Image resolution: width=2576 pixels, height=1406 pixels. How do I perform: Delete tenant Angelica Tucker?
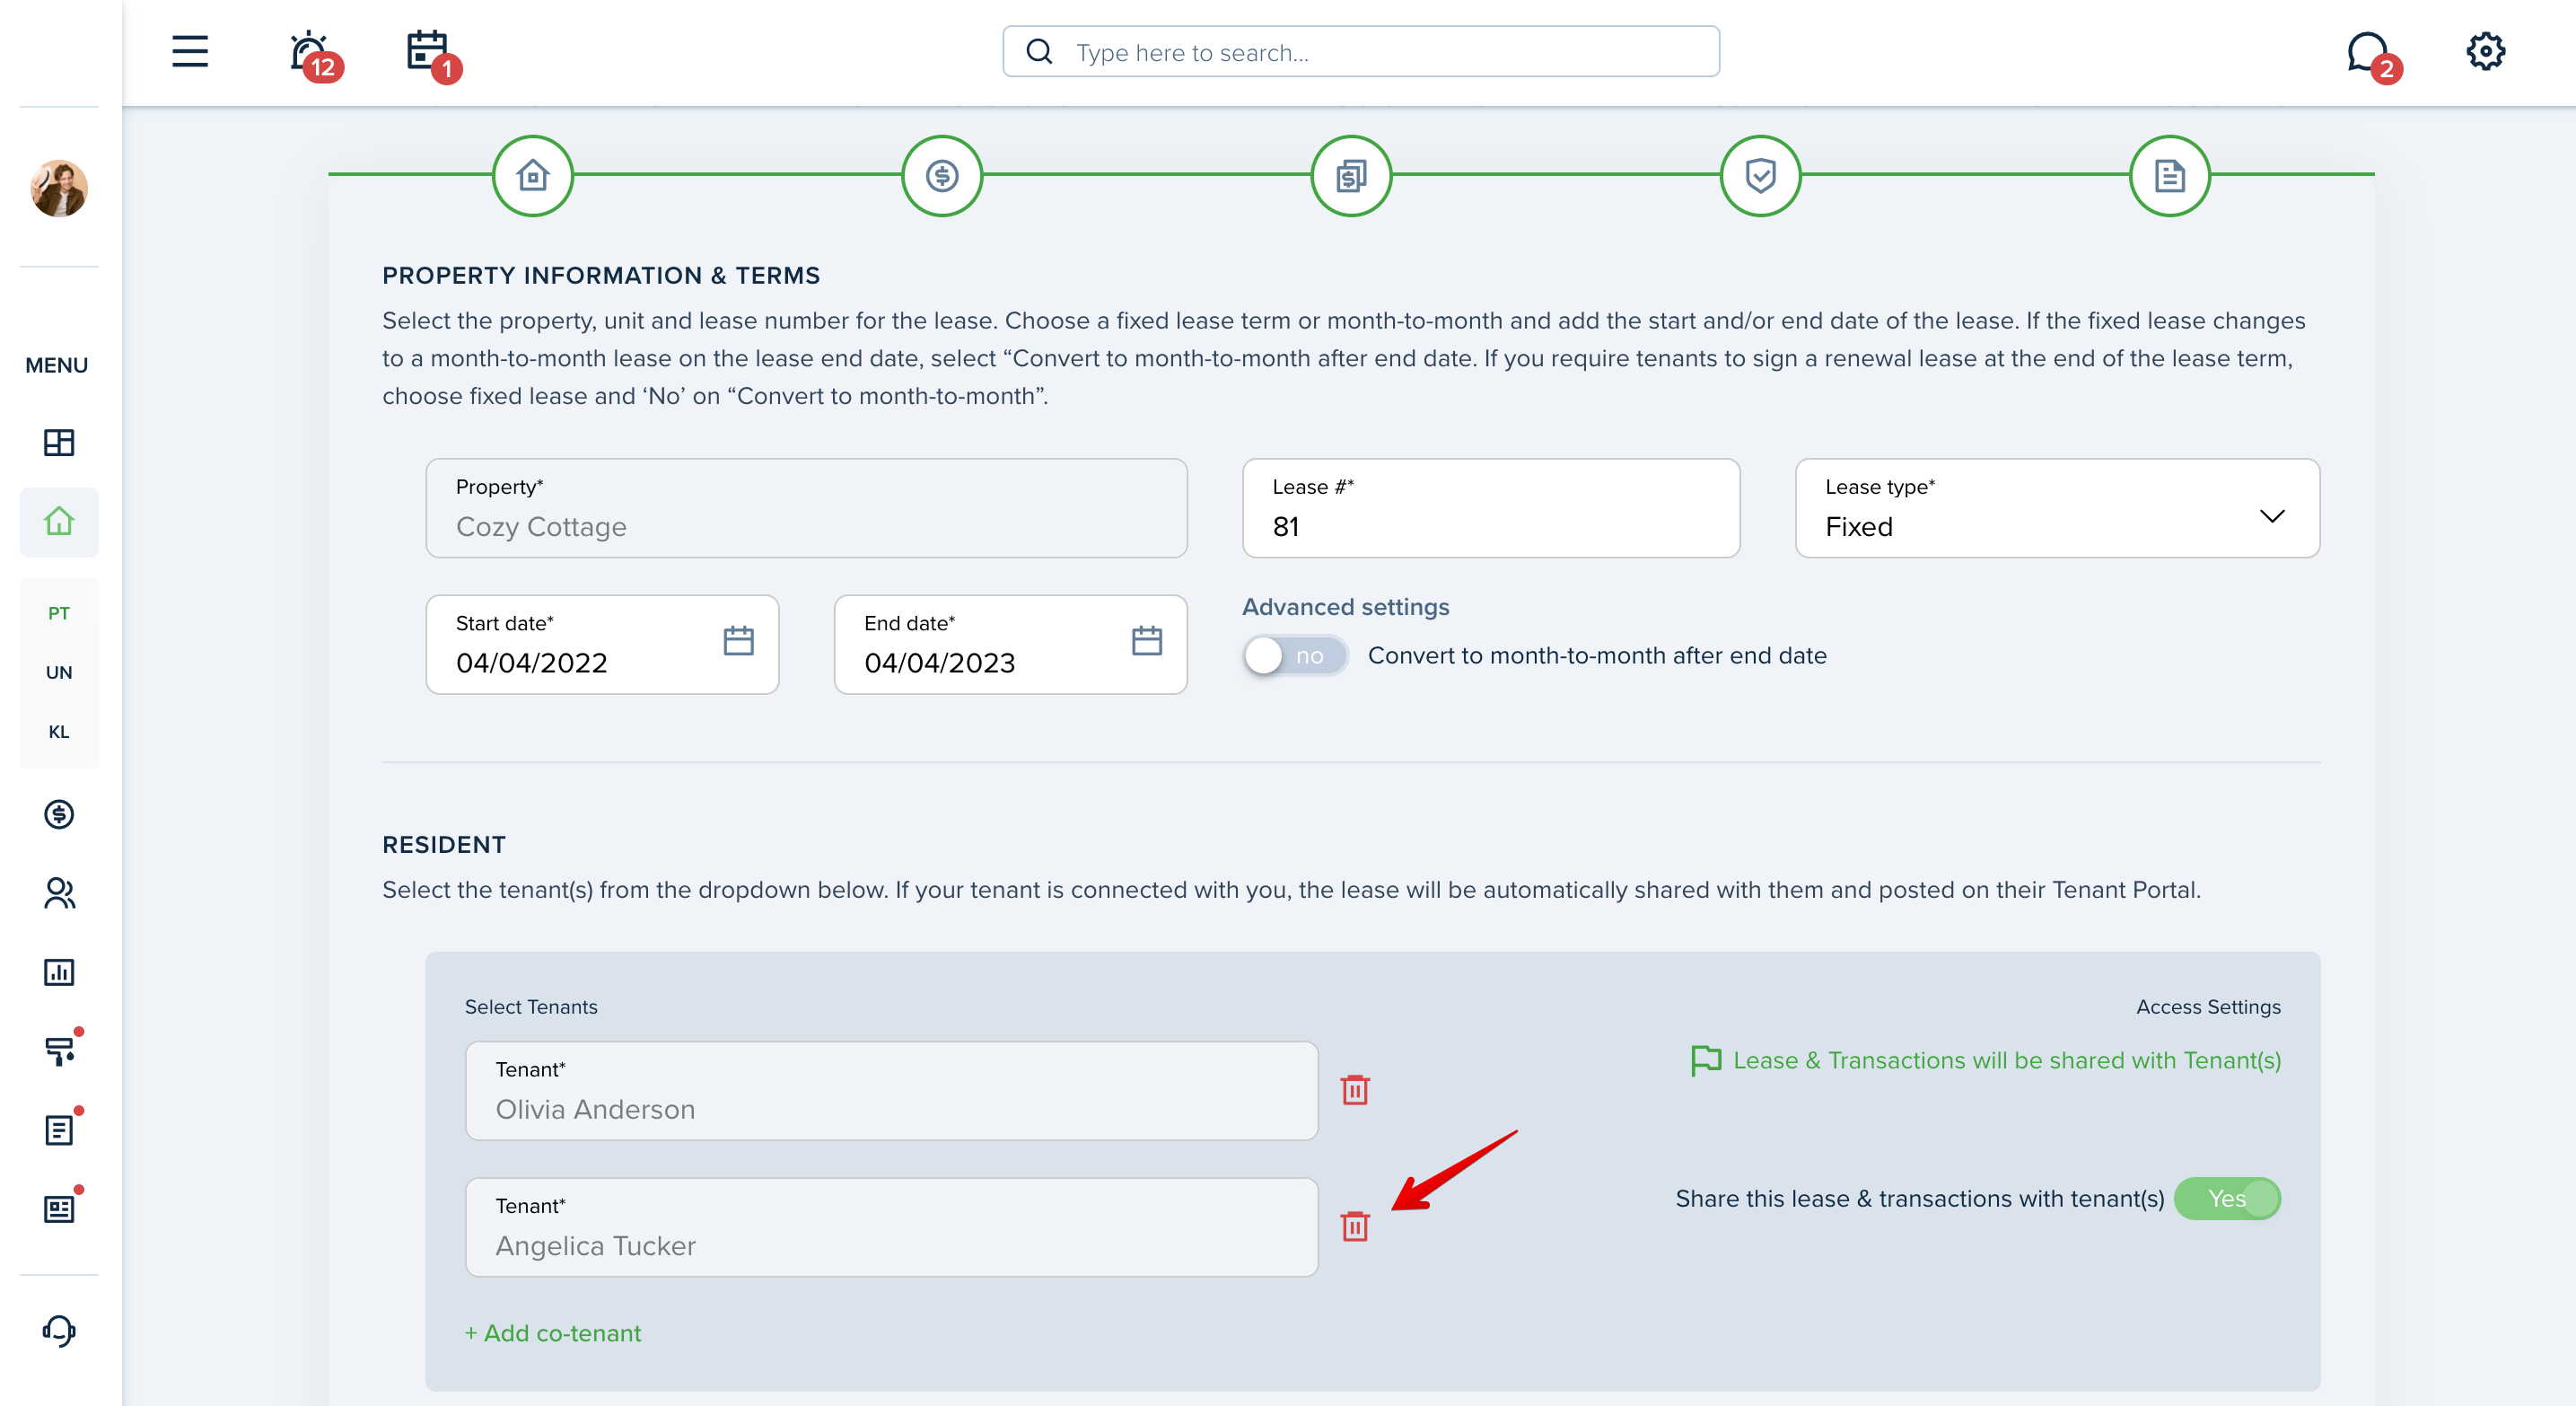[x=1354, y=1226]
